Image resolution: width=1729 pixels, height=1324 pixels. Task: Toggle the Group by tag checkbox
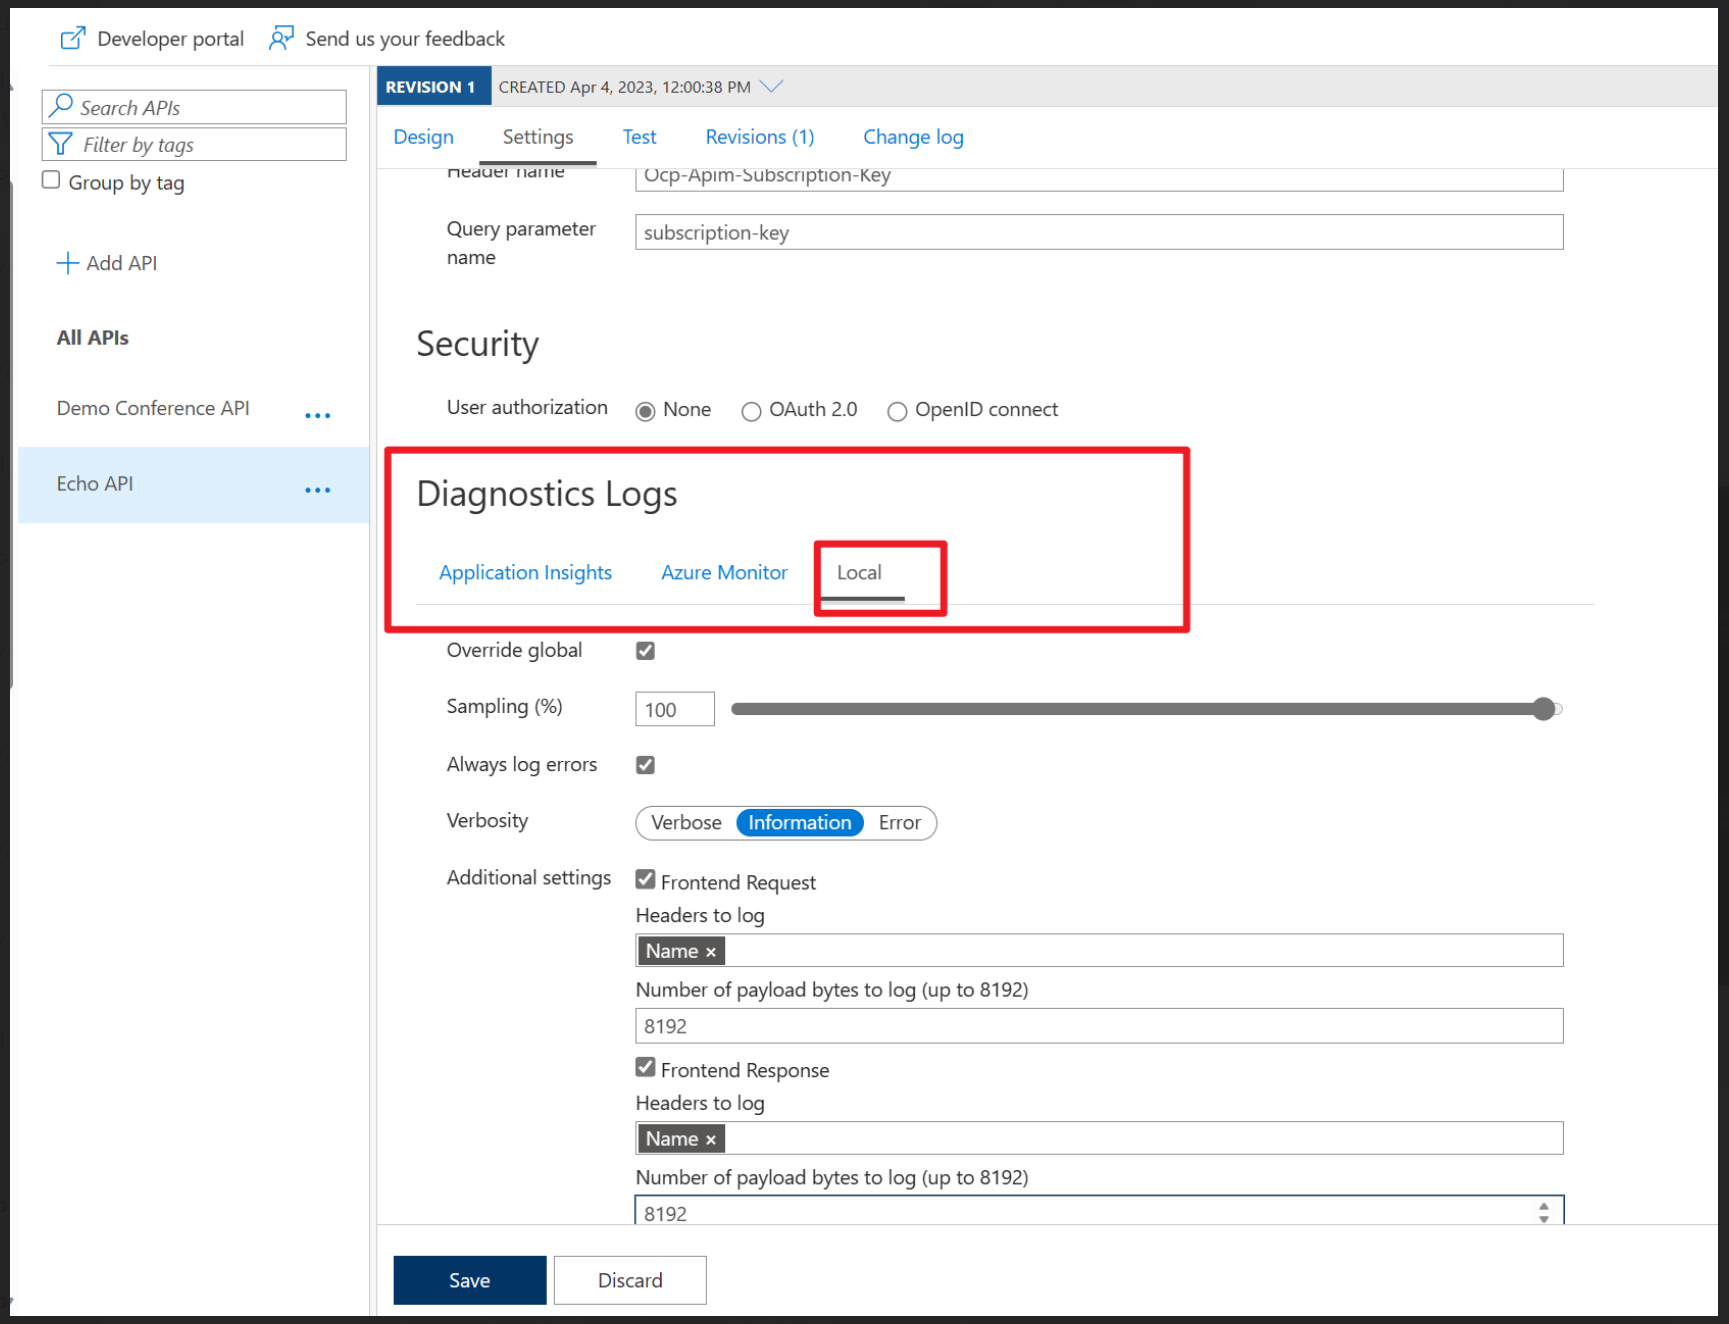51,181
